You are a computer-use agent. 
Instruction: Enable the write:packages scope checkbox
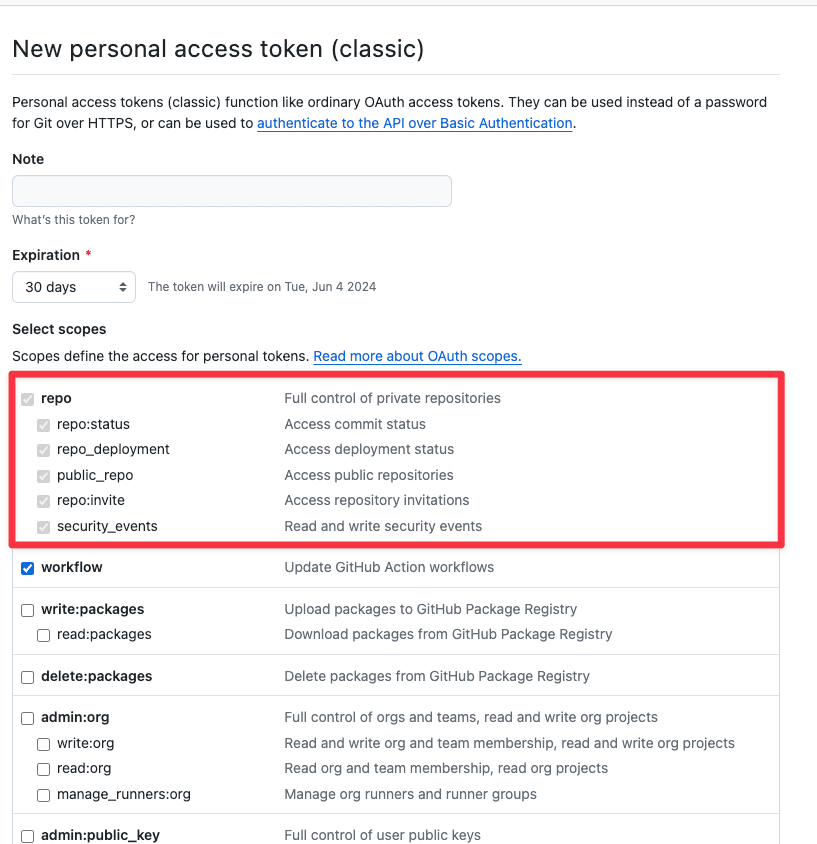[x=28, y=610]
